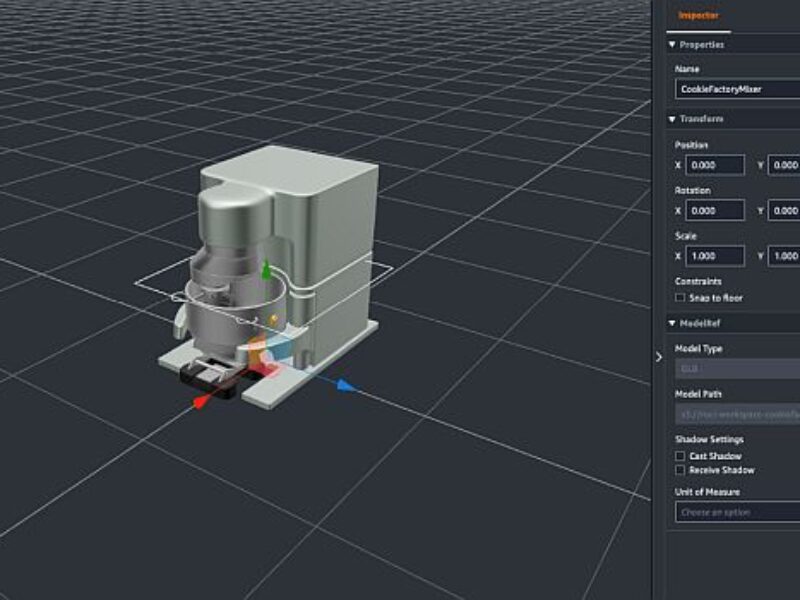
Task: Enable the Cast Shadow checkbox
Action: coord(681,456)
